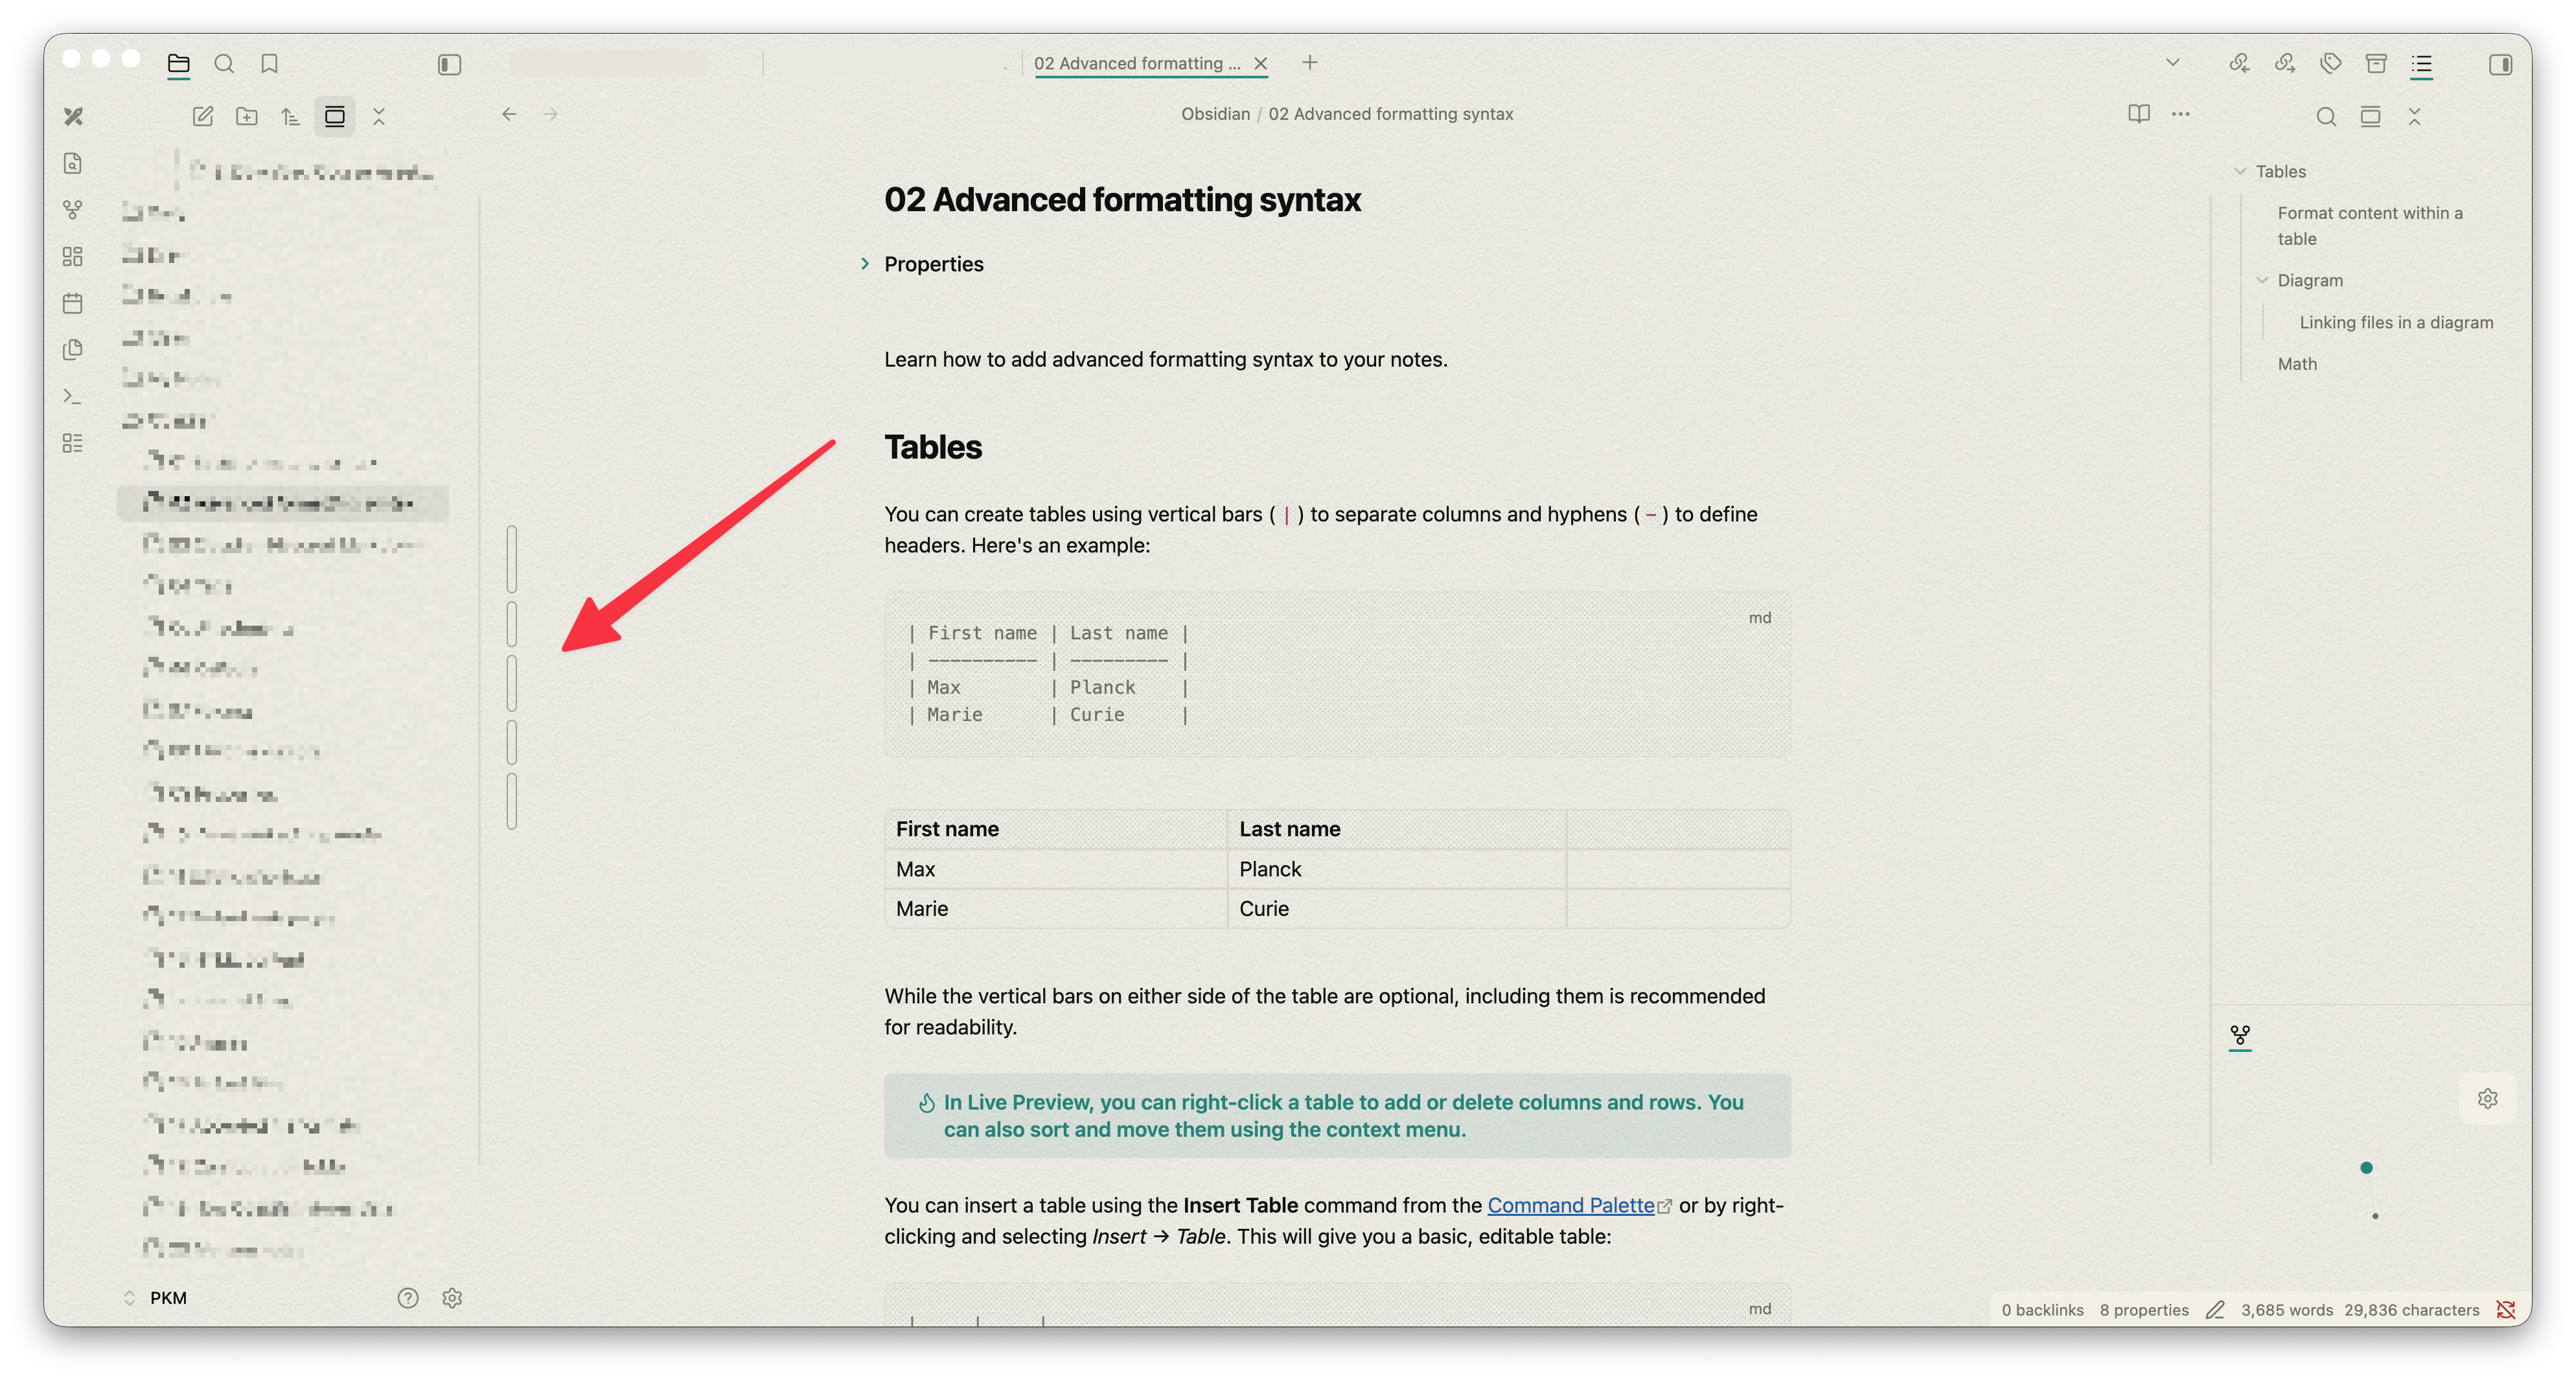The image size is (2576, 1381).
Task: Collapse the Diagram heading in outline
Action: click(2262, 280)
